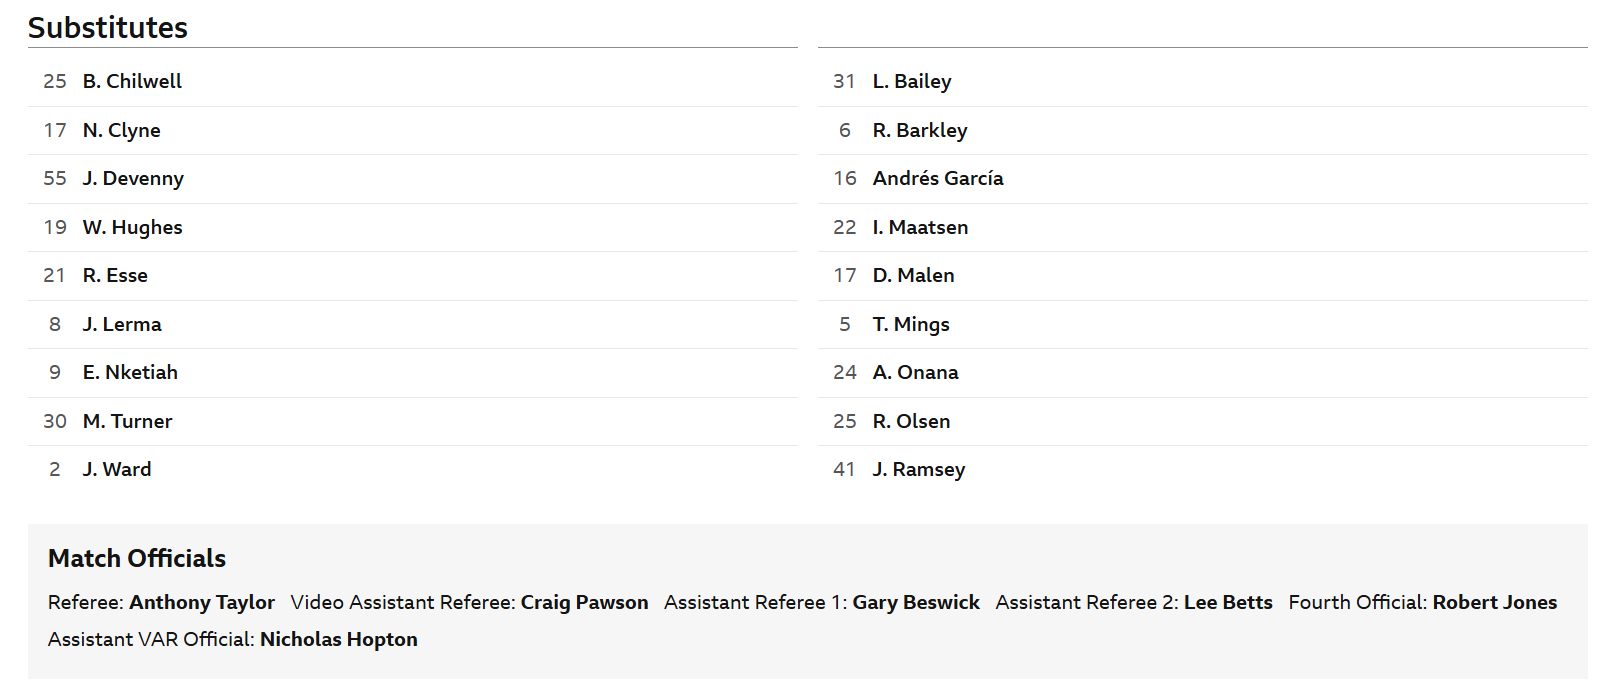
Task: Select J. Ward in the list
Action: 117,469
